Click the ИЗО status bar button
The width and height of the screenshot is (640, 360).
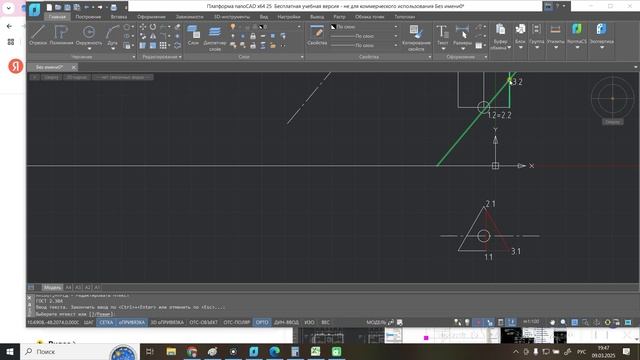[309, 322]
